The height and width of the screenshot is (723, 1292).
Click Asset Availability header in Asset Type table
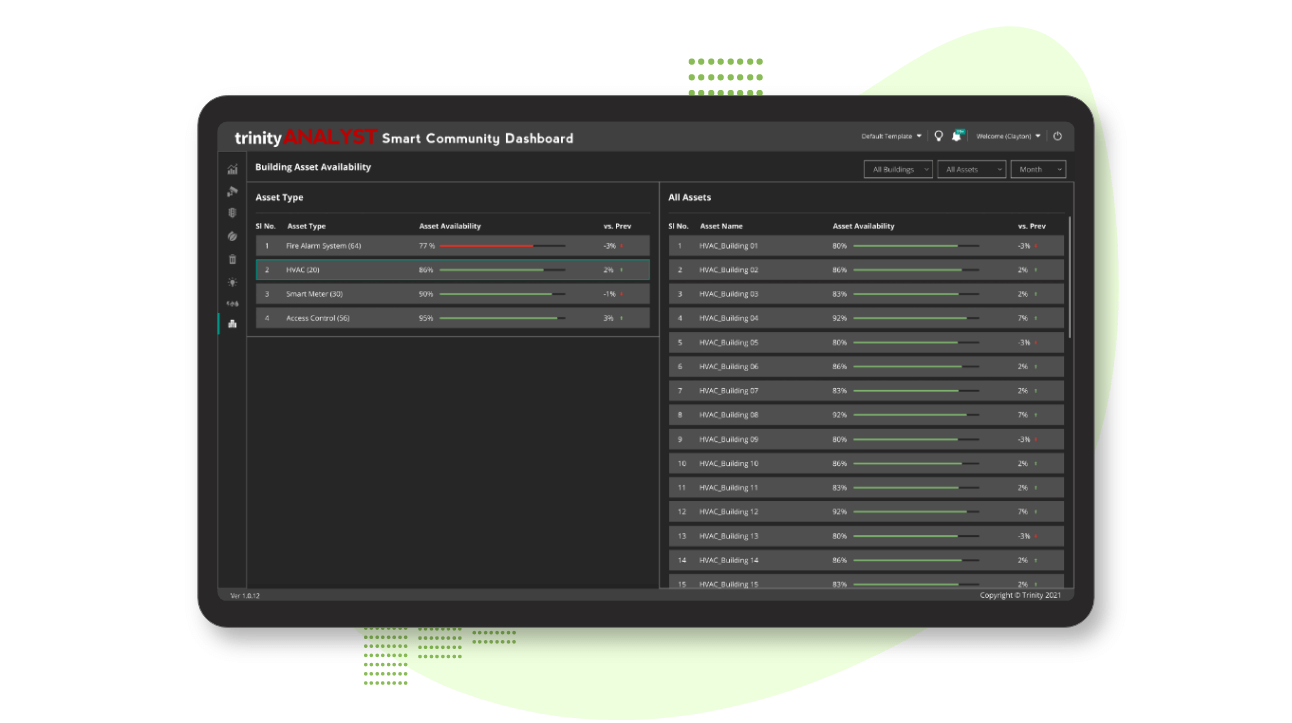[450, 226]
